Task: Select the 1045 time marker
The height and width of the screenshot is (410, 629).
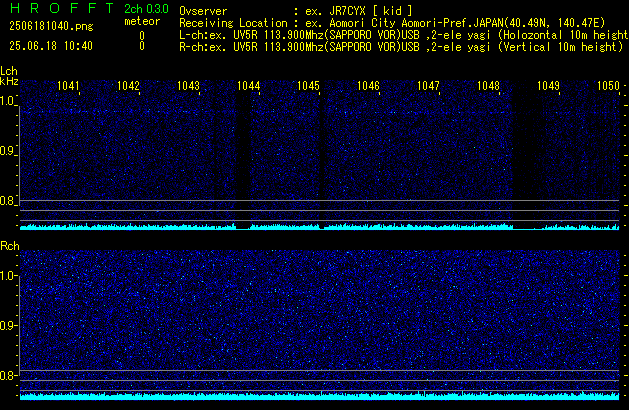Action: point(308,86)
